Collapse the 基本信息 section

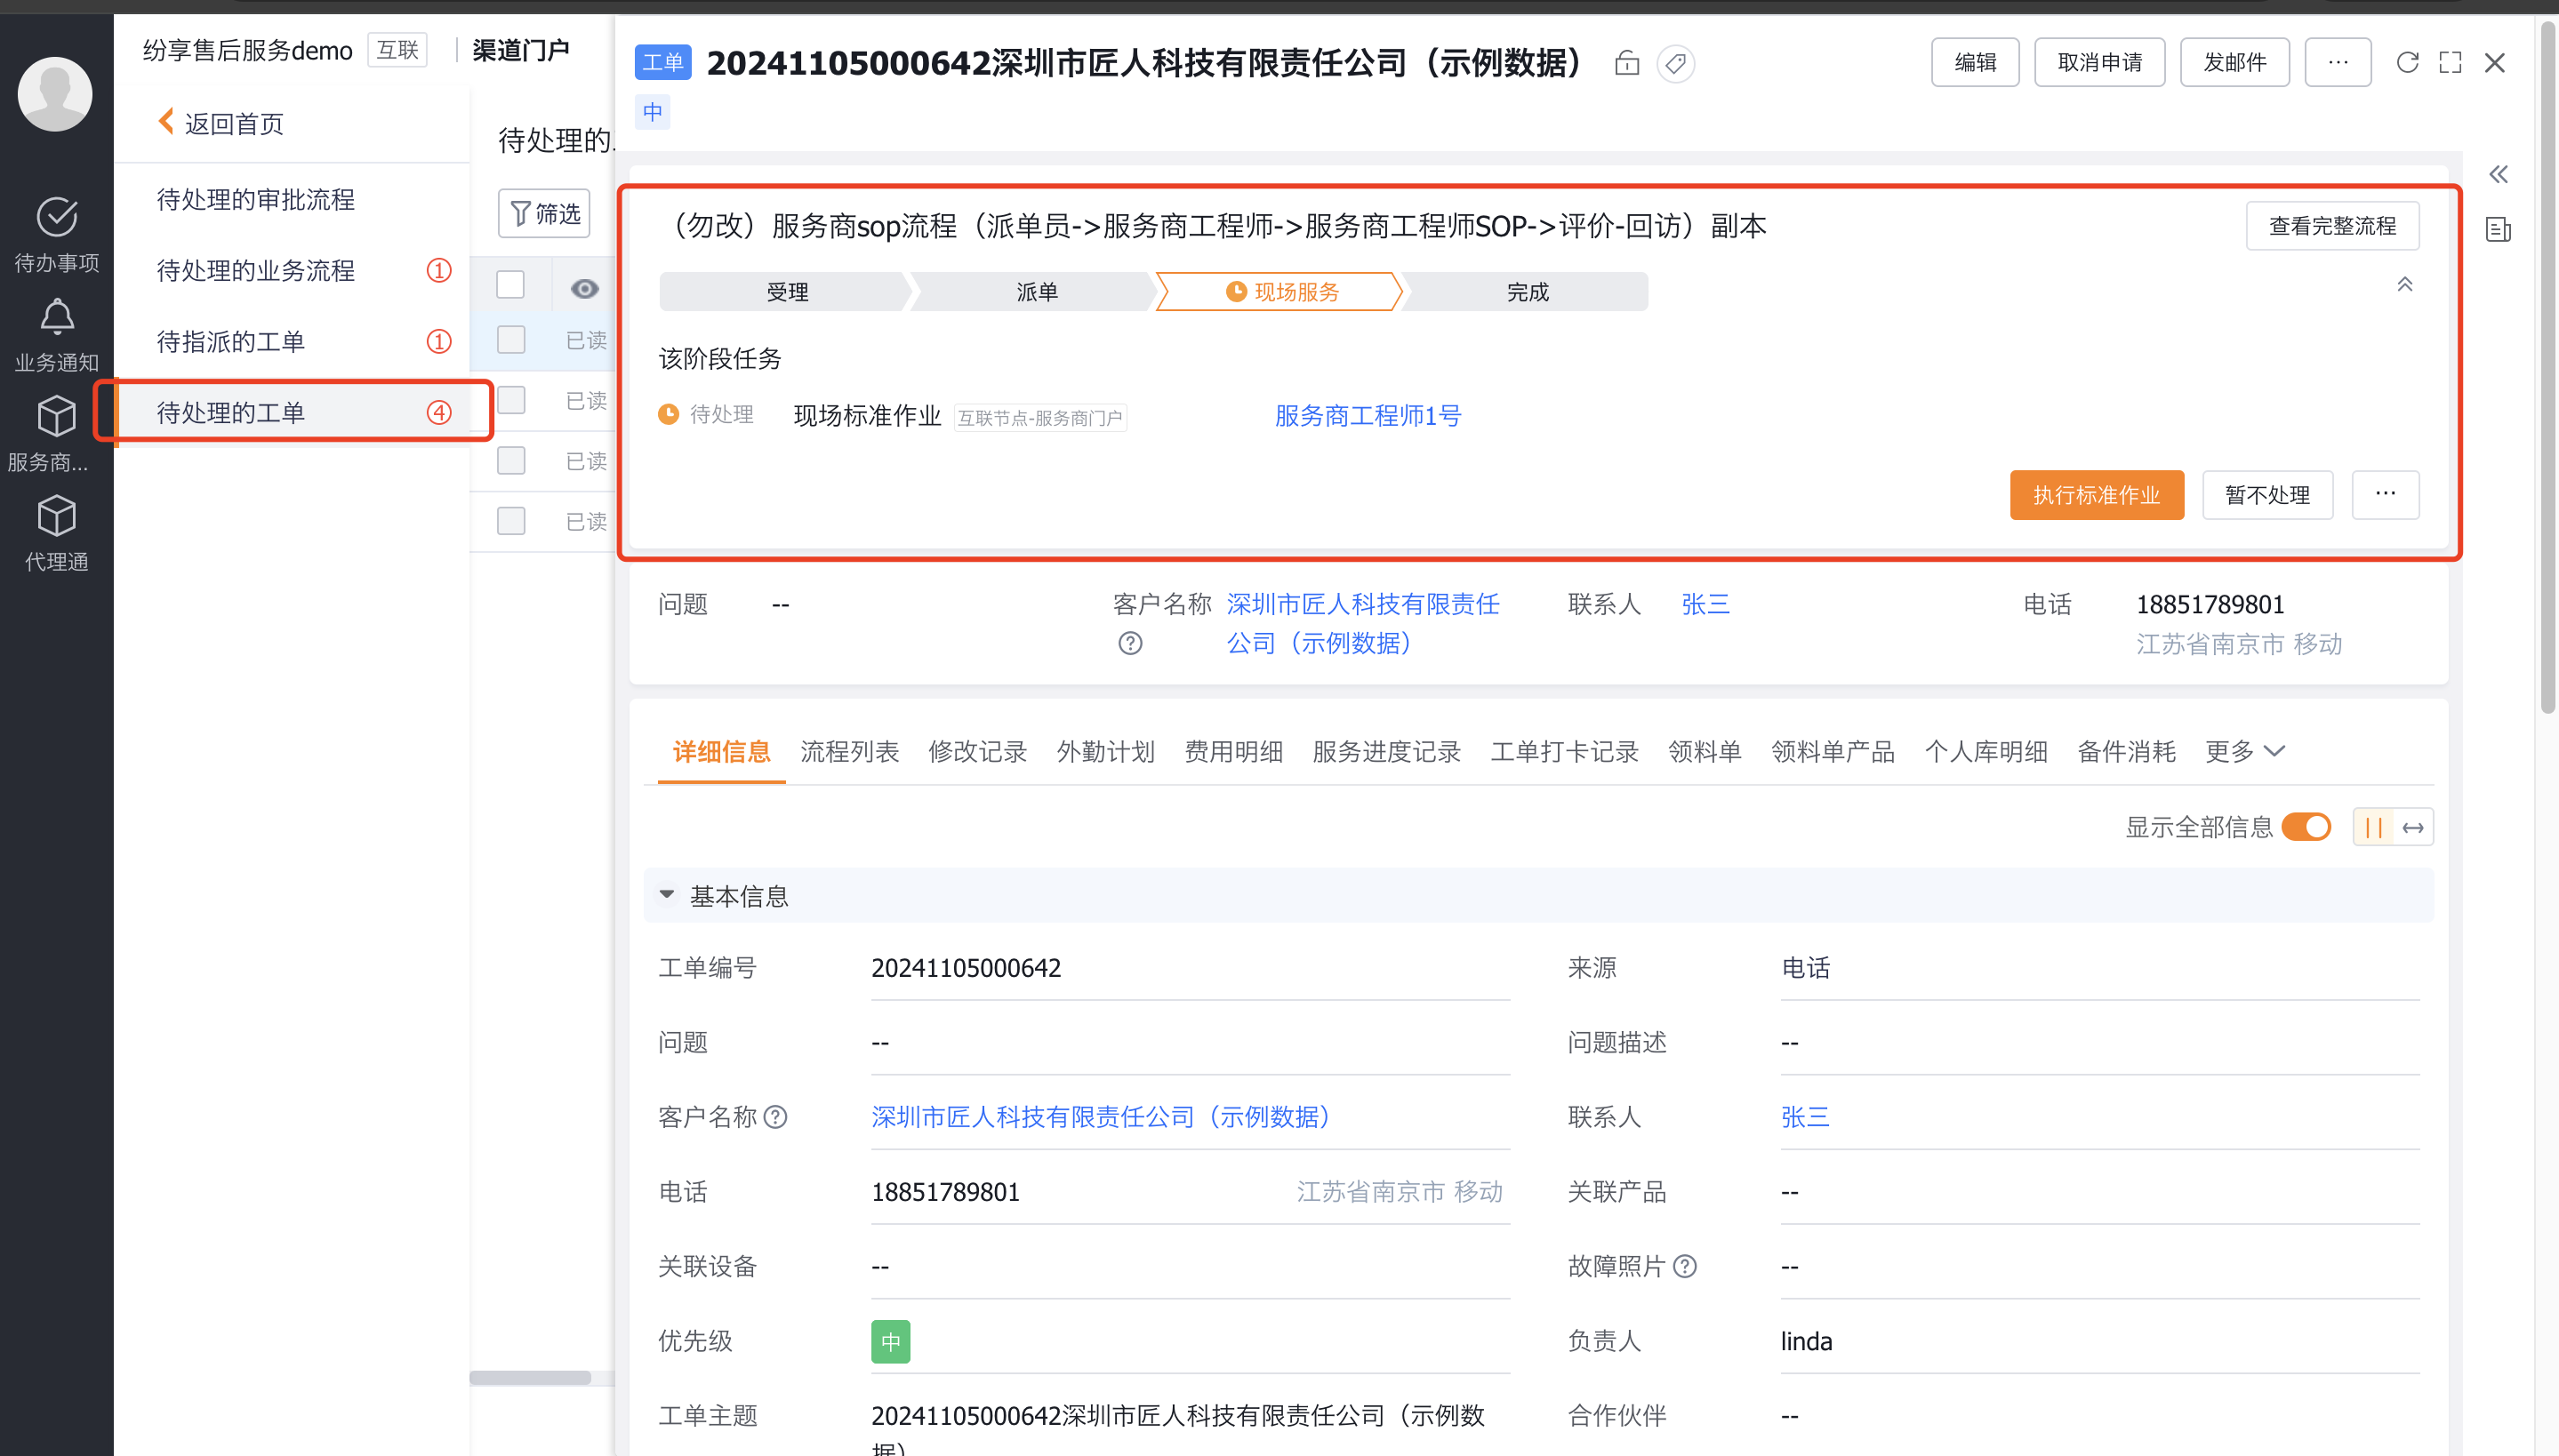667,895
